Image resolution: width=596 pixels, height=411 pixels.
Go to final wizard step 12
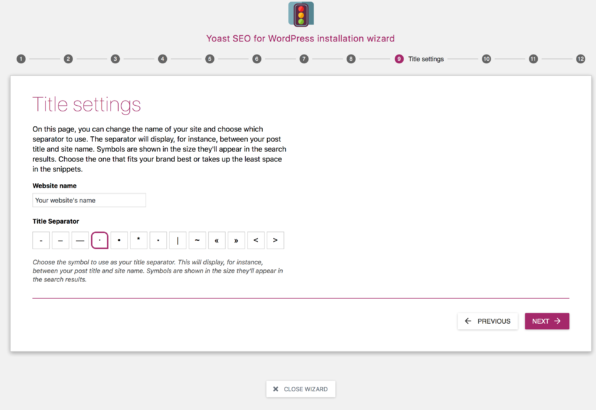point(580,59)
